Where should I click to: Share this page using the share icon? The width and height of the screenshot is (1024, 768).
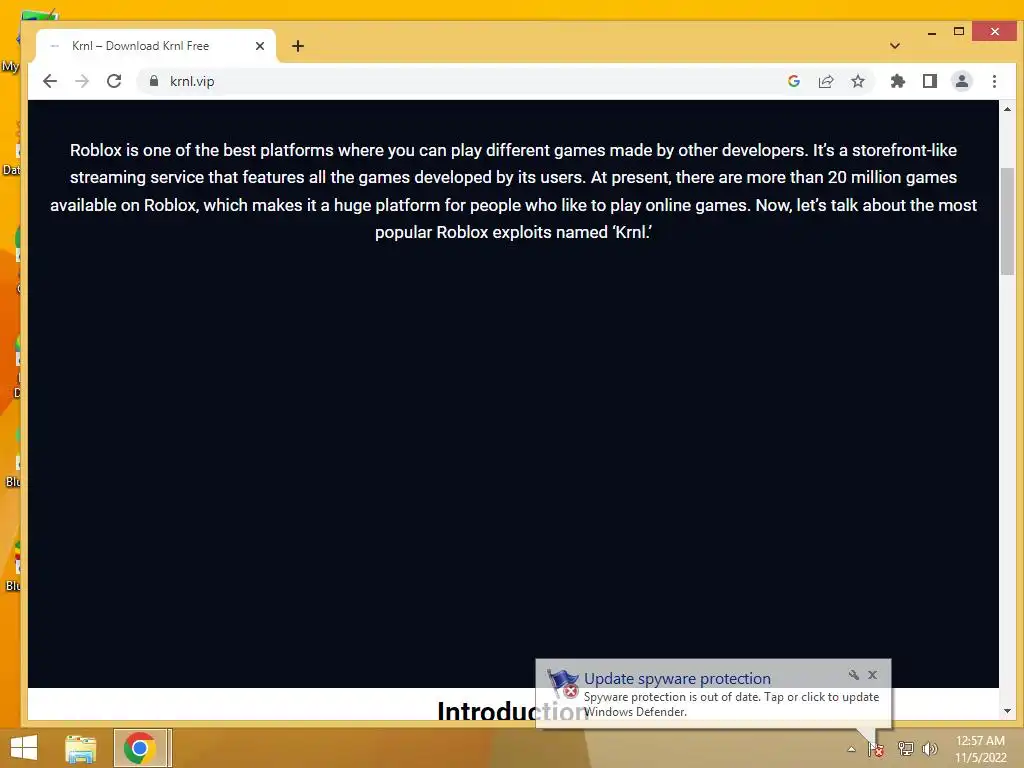tap(826, 81)
